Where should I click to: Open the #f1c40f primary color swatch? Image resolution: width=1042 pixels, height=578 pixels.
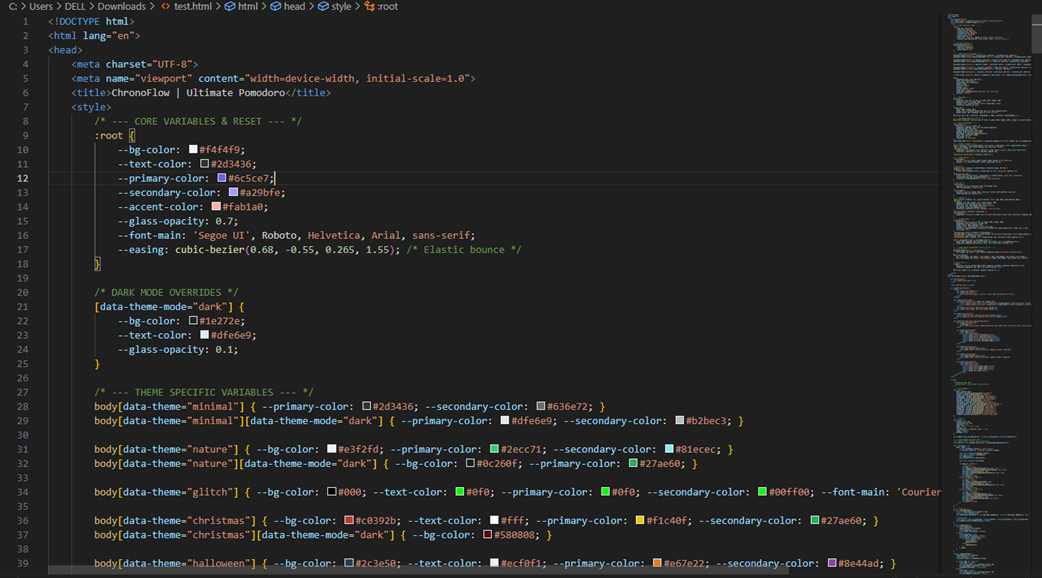639,521
